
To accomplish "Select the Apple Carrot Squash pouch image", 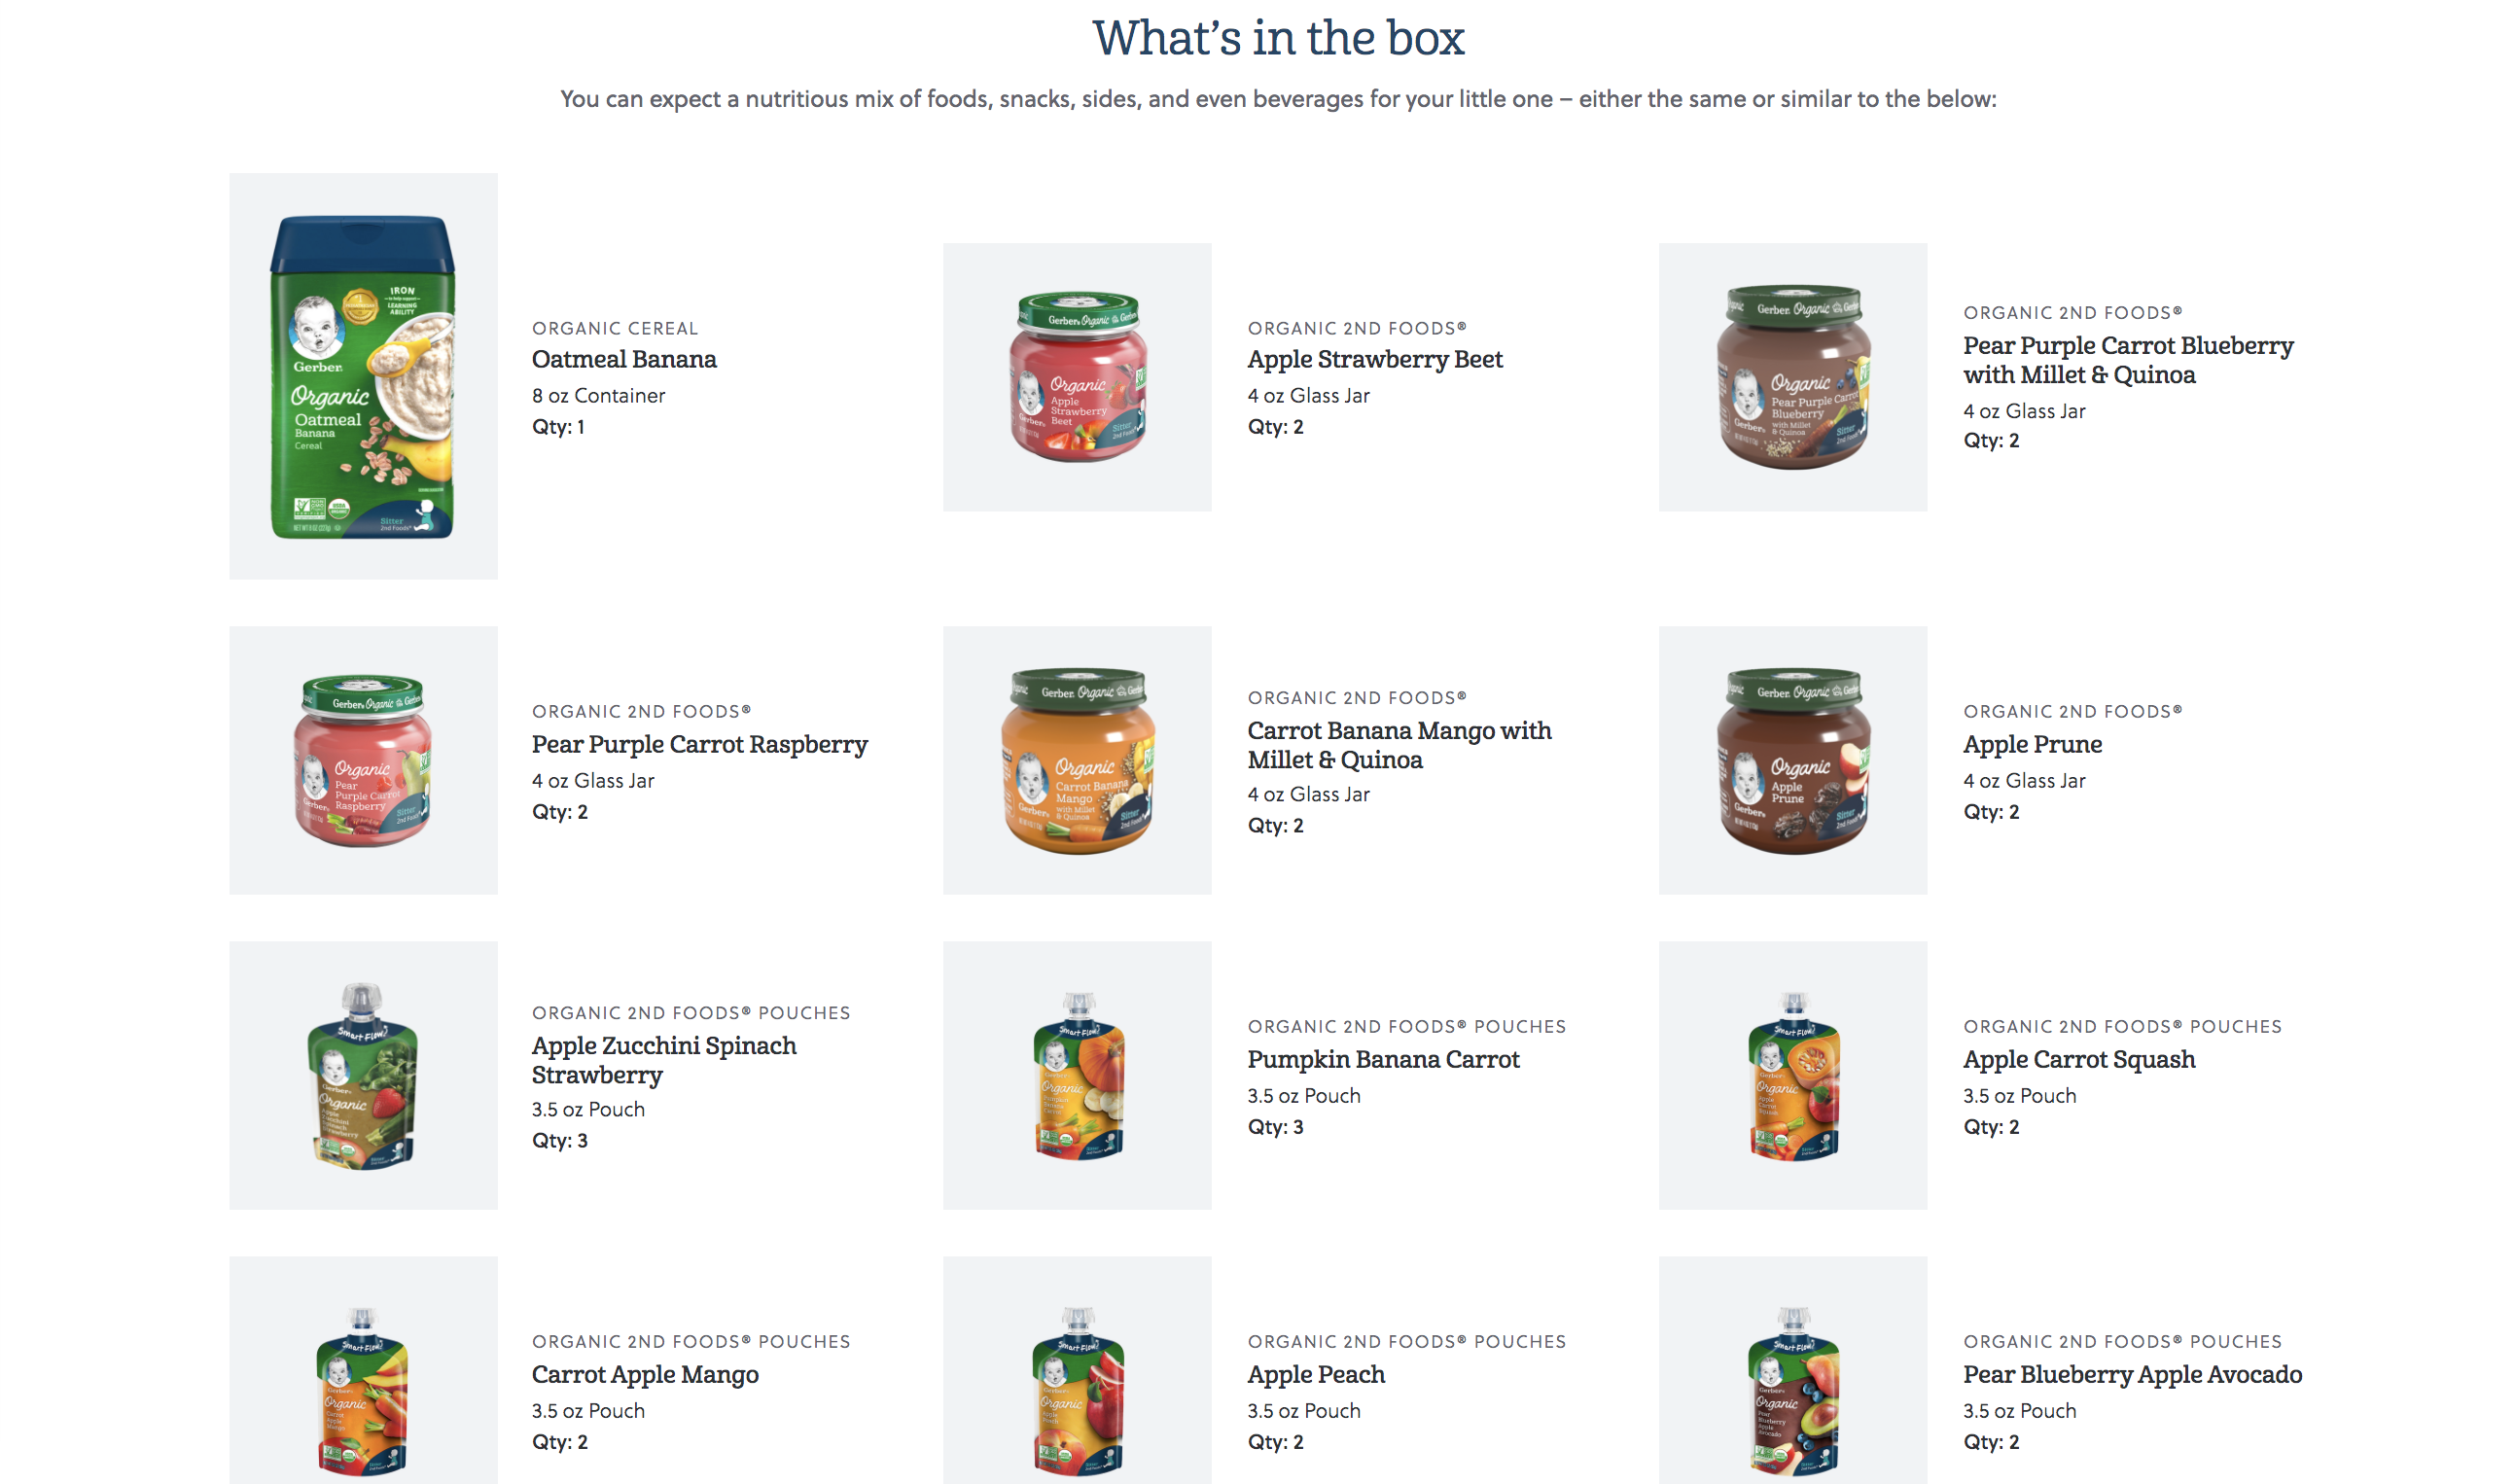I will coord(1792,1075).
